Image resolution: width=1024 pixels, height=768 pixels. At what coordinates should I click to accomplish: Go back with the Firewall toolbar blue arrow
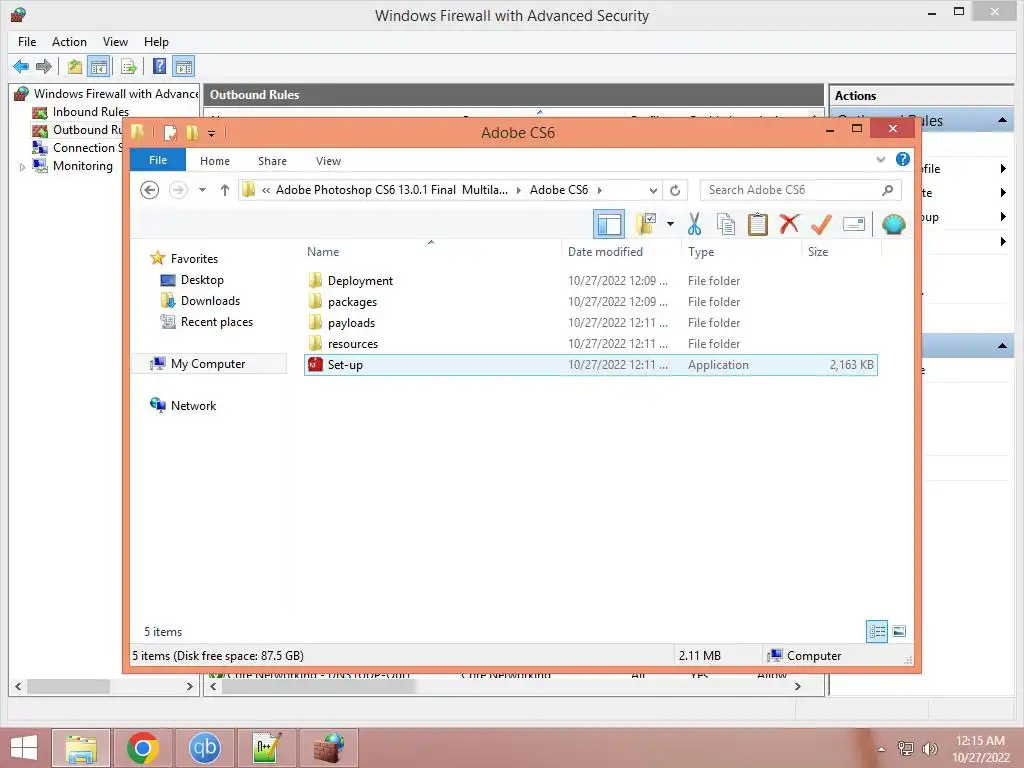coord(21,66)
